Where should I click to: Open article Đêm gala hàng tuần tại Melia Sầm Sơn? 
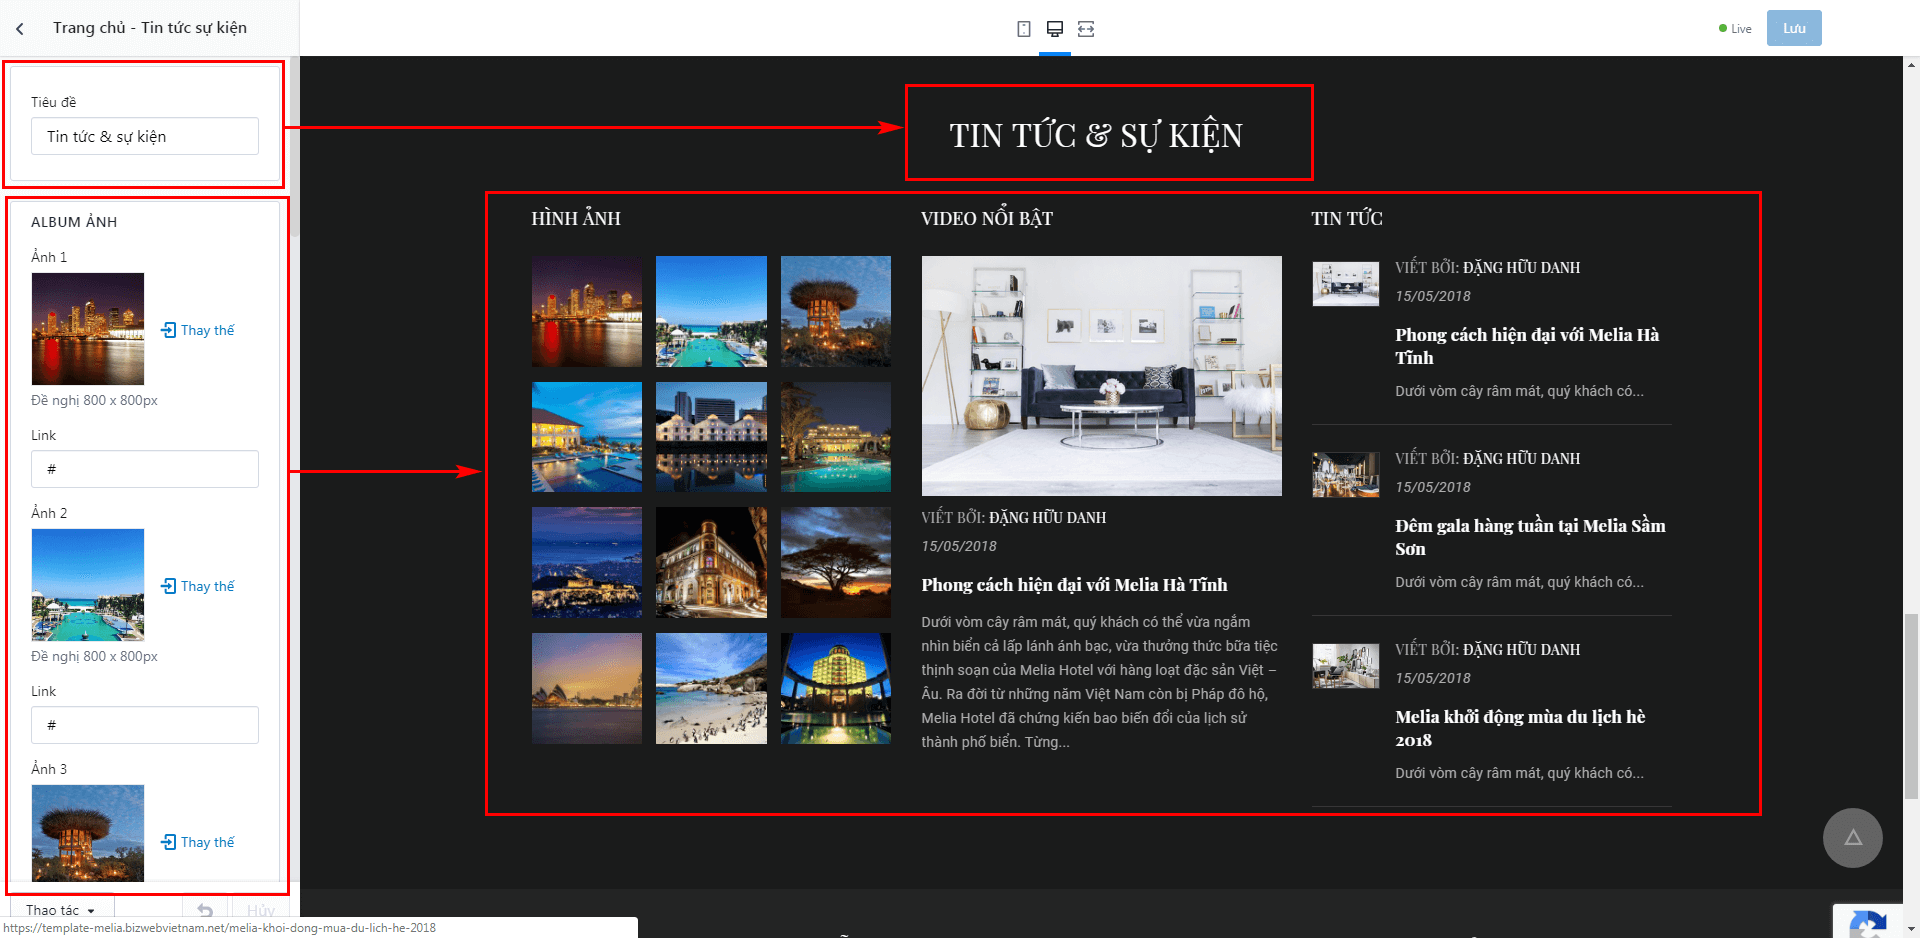pyautogui.click(x=1530, y=537)
